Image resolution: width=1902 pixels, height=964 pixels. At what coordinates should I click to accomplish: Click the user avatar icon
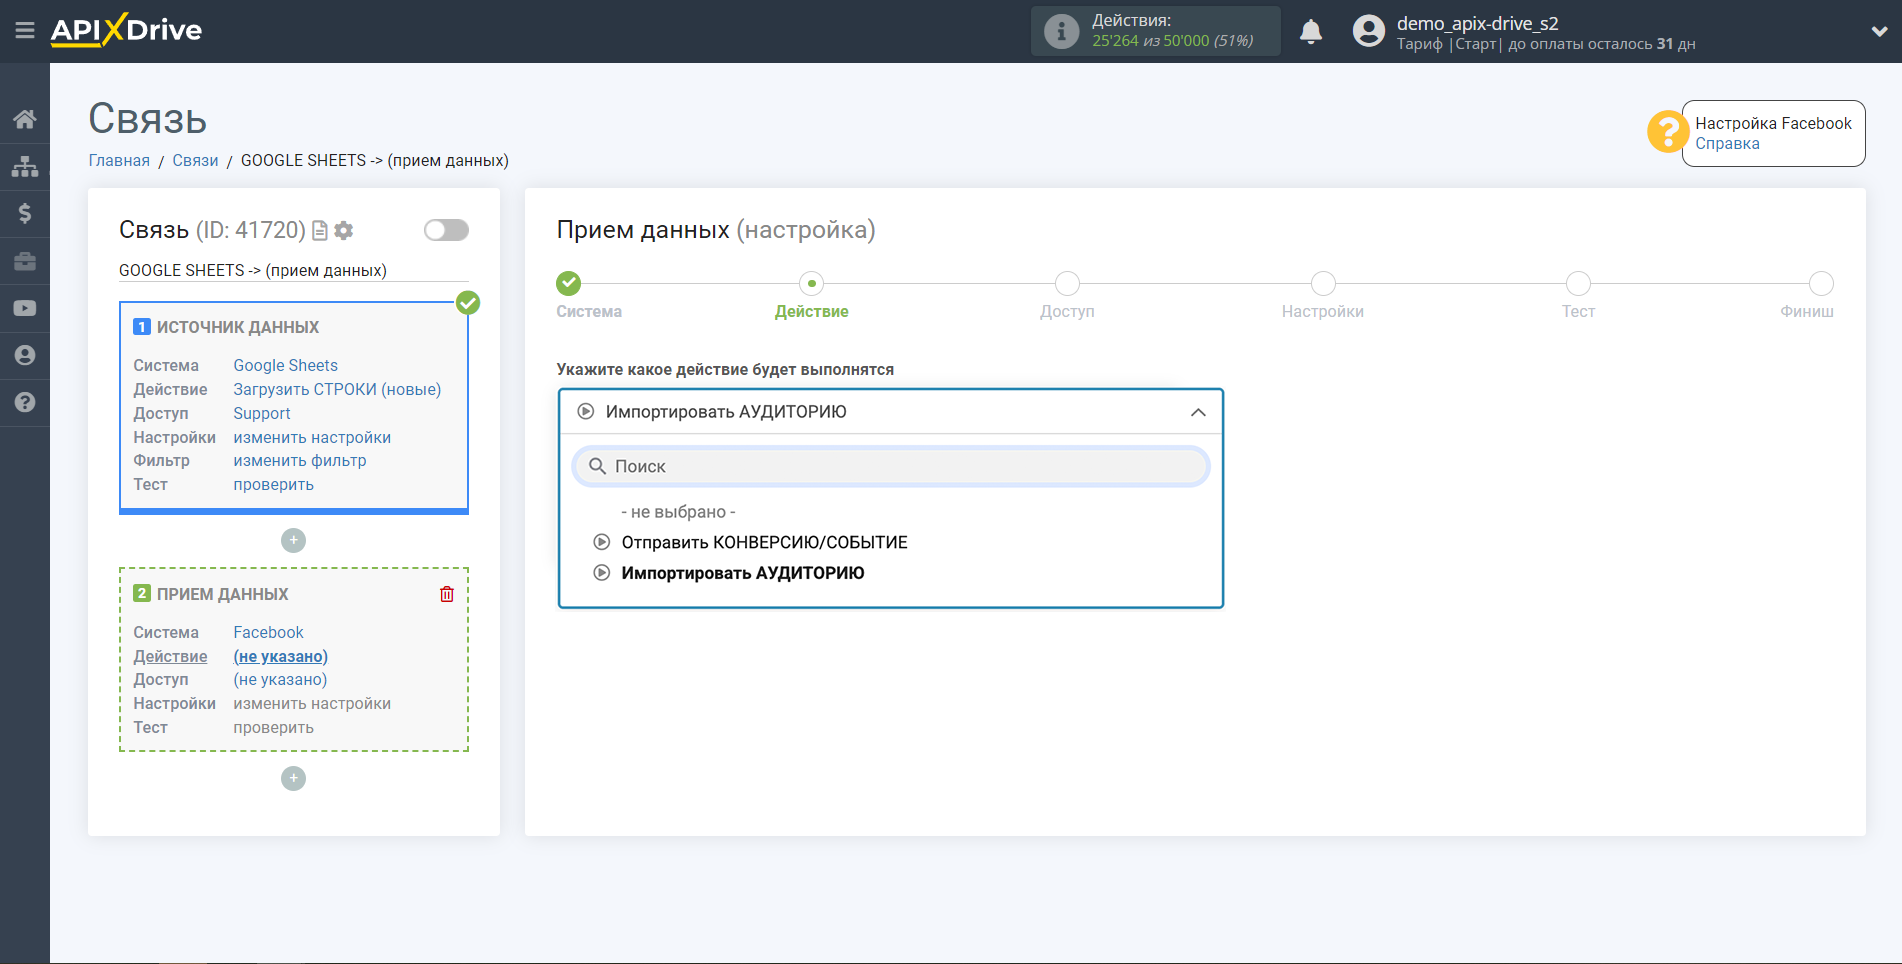click(1369, 31)
